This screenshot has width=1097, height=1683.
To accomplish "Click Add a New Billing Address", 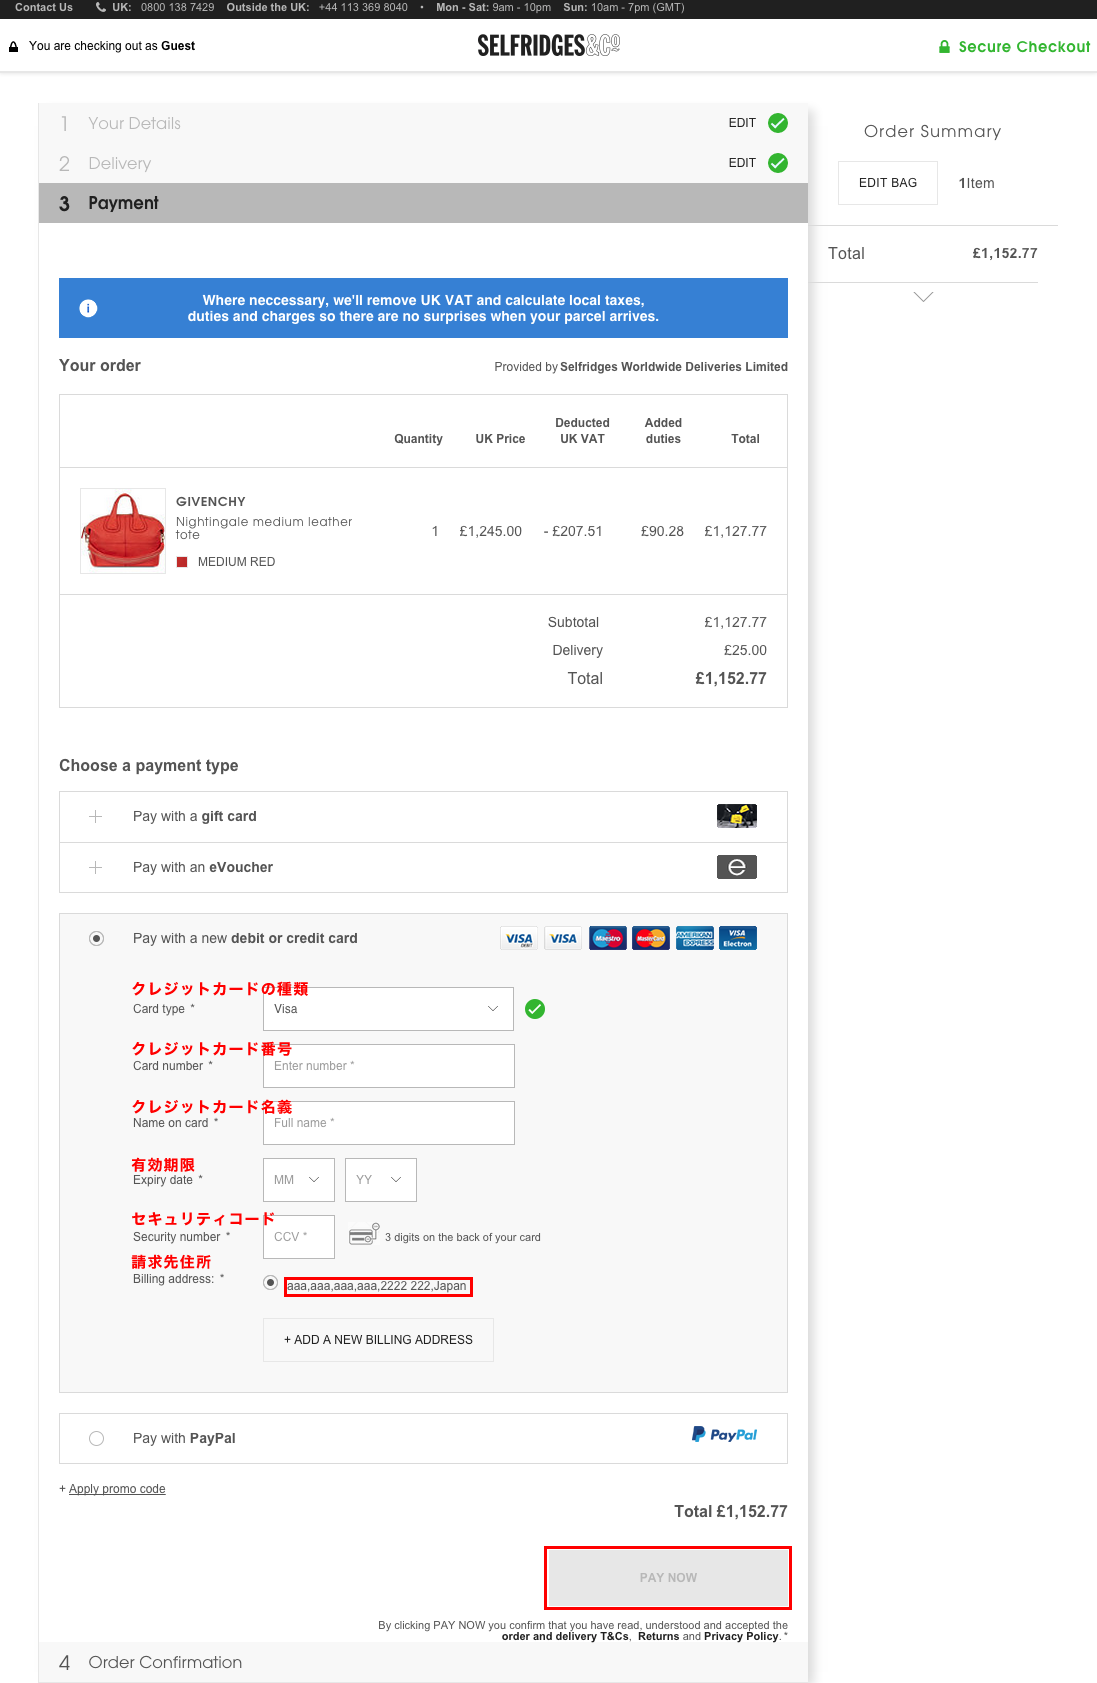I will (x=378, y=1340).
